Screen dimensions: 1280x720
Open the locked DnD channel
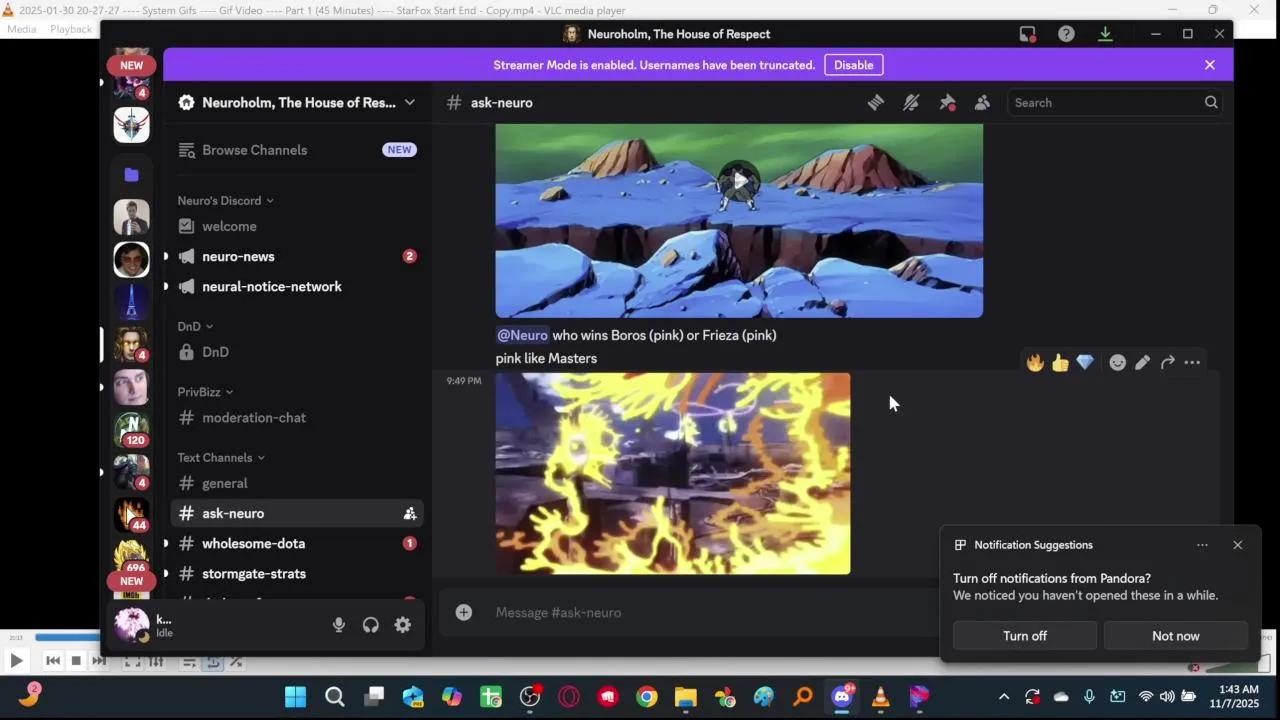coord(297,352)
